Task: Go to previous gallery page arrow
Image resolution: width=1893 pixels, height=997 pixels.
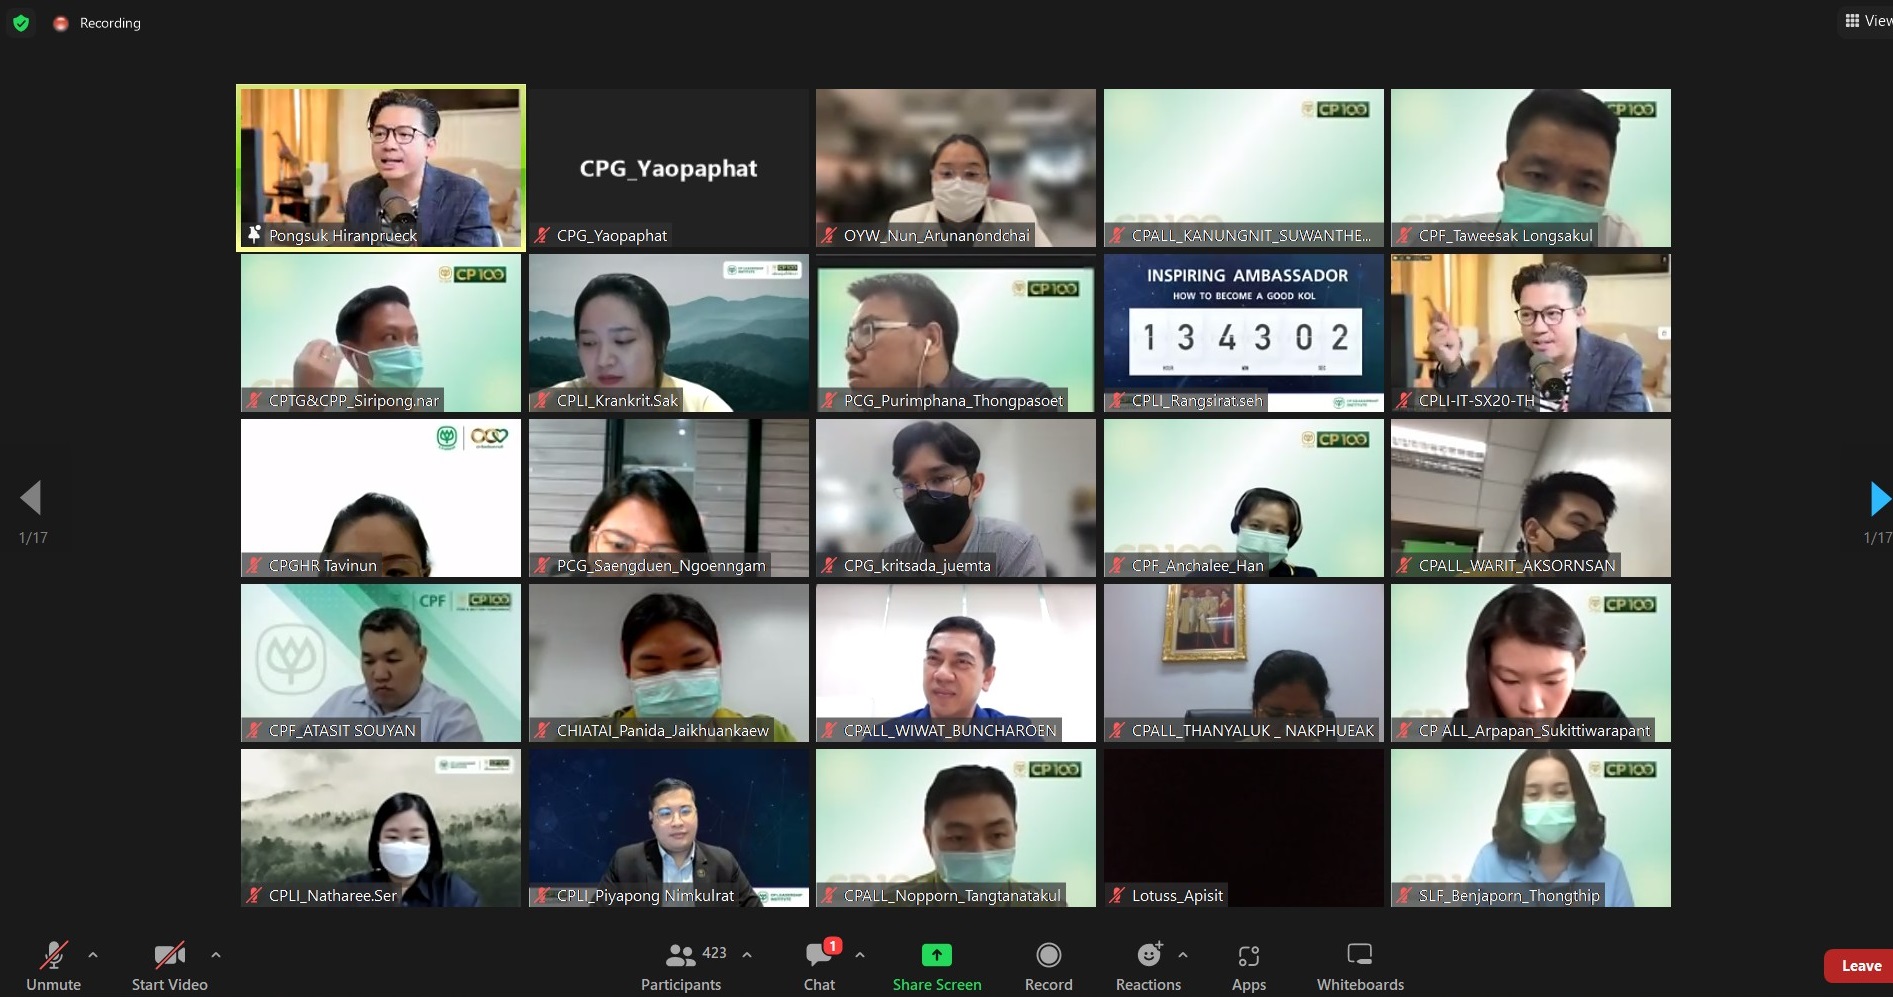Action: [x=31, y=498]
